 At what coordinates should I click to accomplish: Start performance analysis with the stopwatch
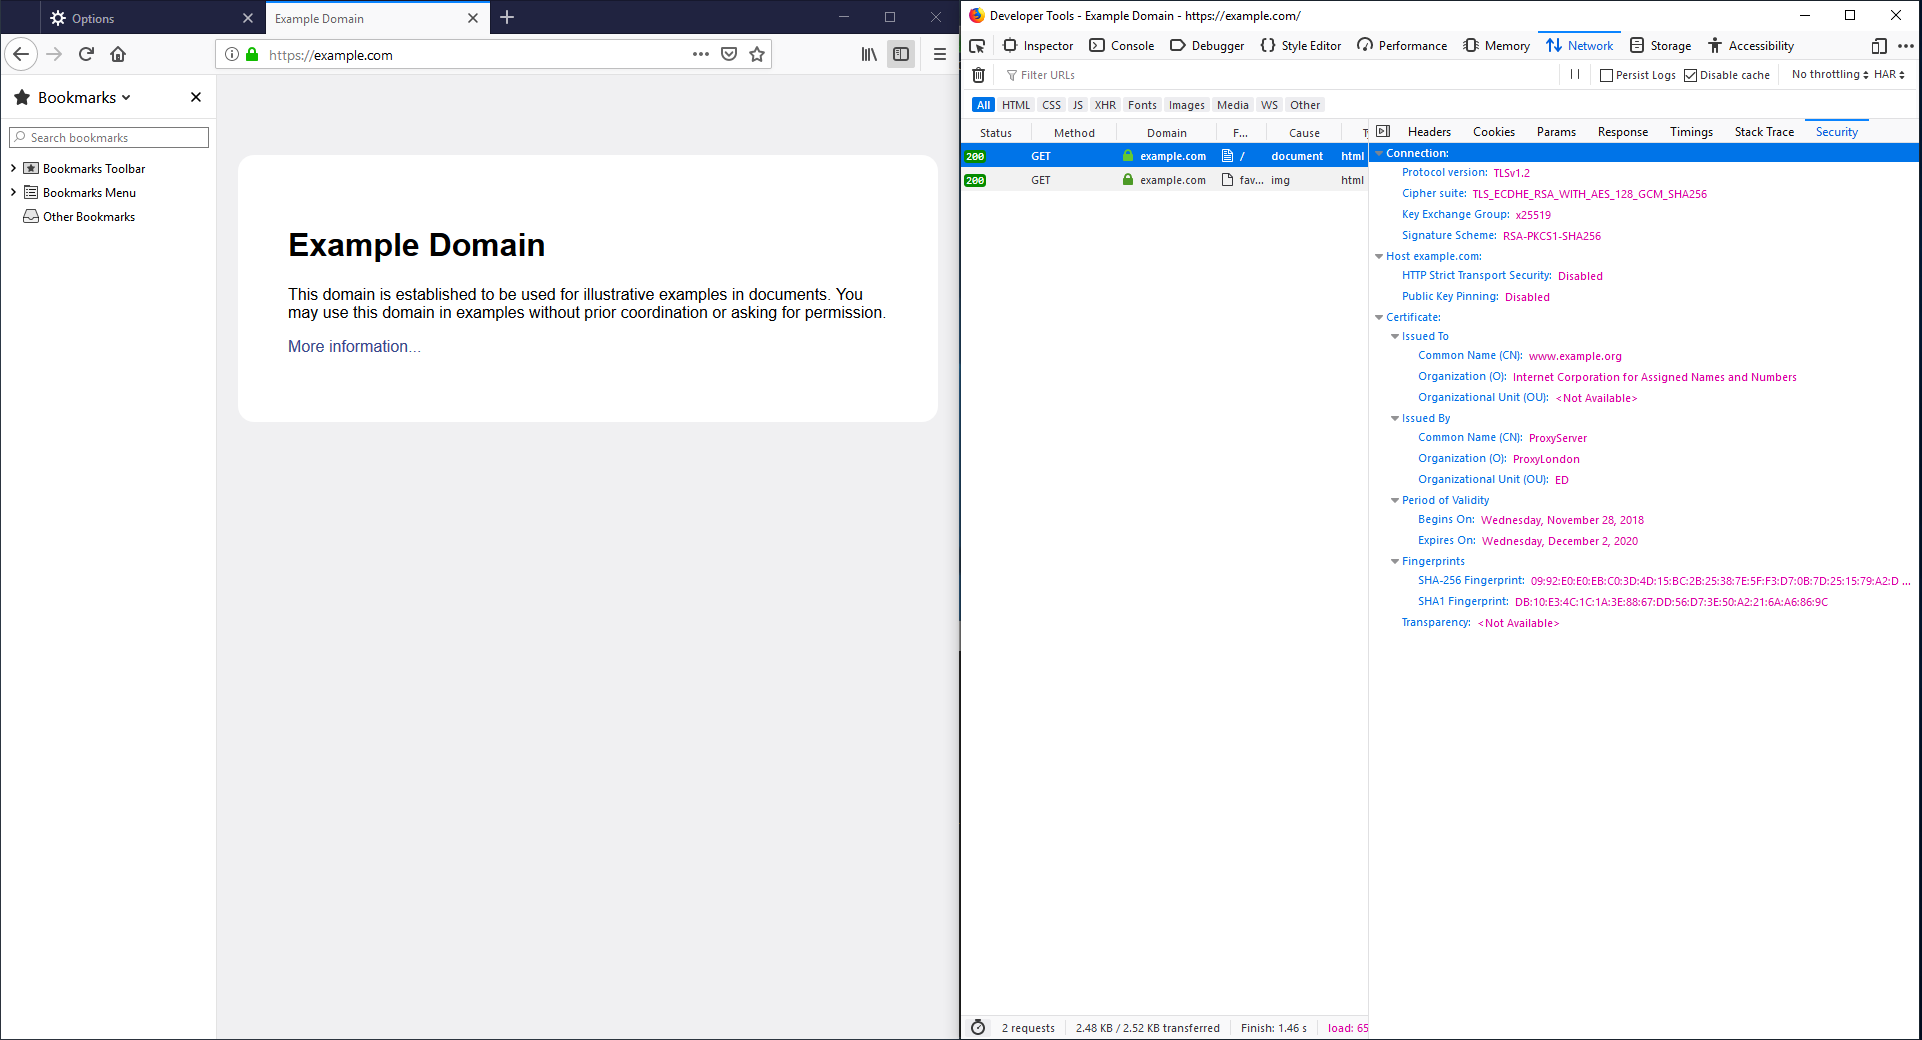[x=978, y=1027]
